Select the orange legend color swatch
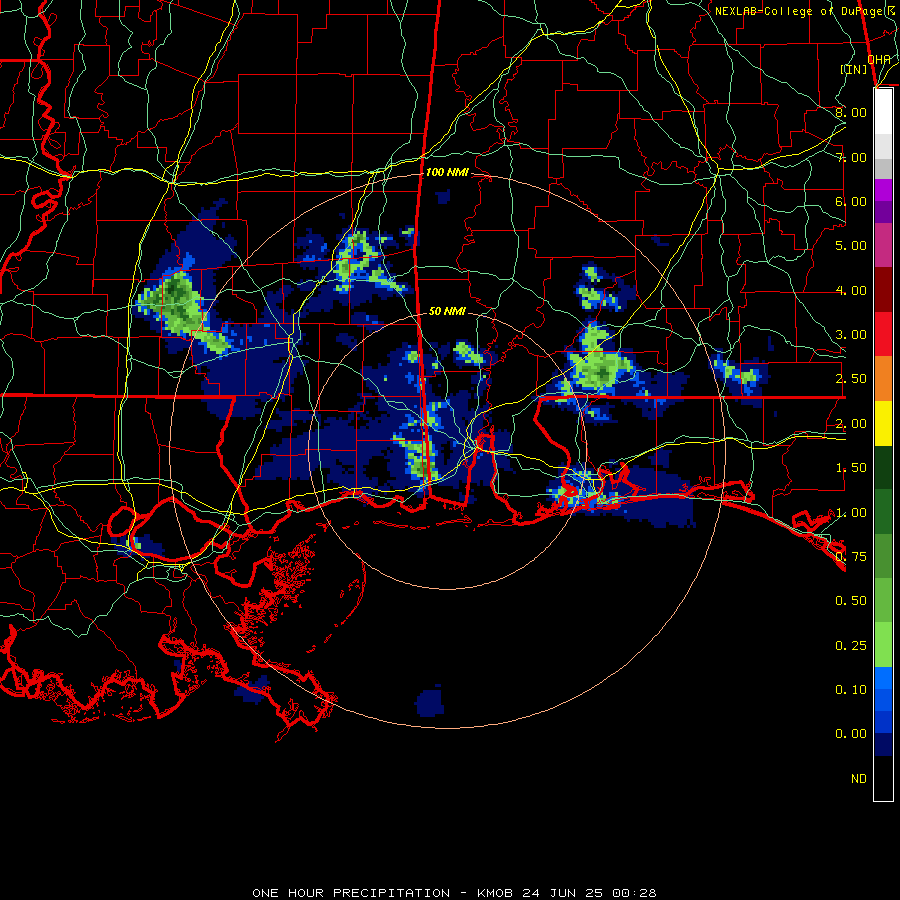 click(x=883, y=379)
